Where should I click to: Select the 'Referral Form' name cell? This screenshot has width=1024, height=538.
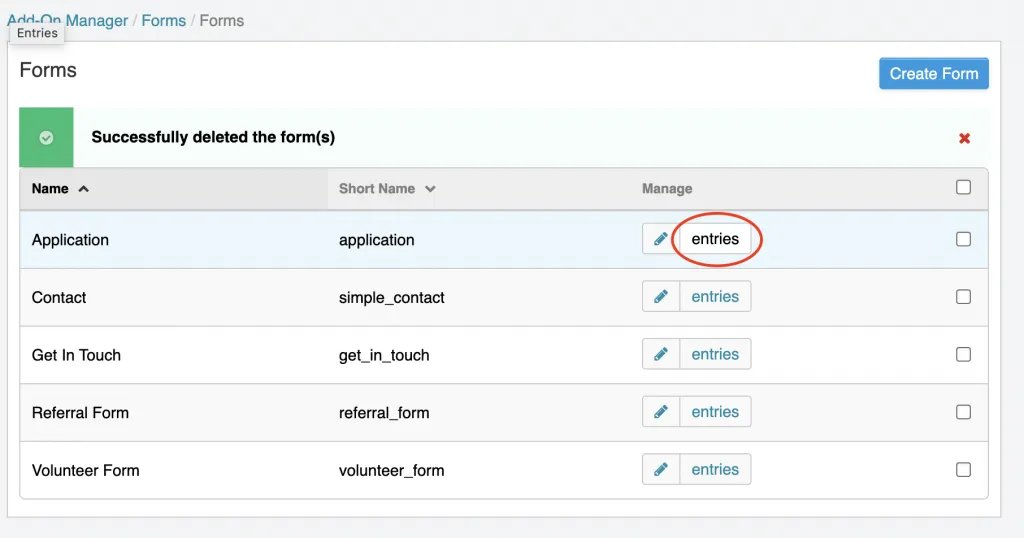80,413
